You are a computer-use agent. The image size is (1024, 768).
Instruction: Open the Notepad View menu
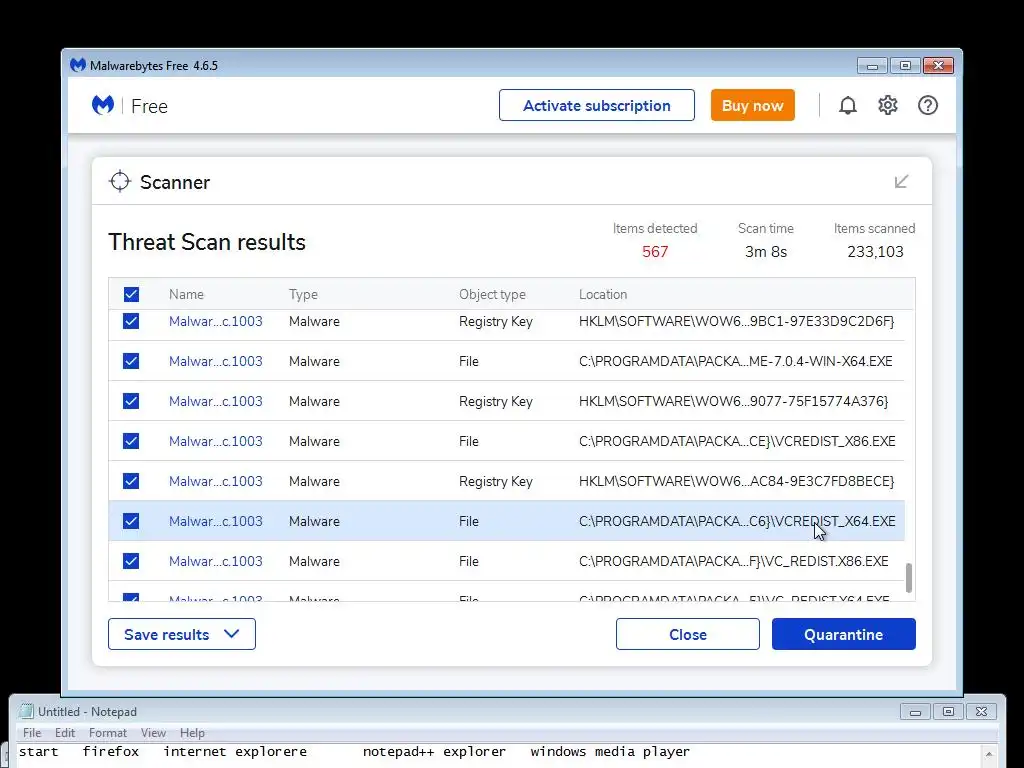(153, 733)
